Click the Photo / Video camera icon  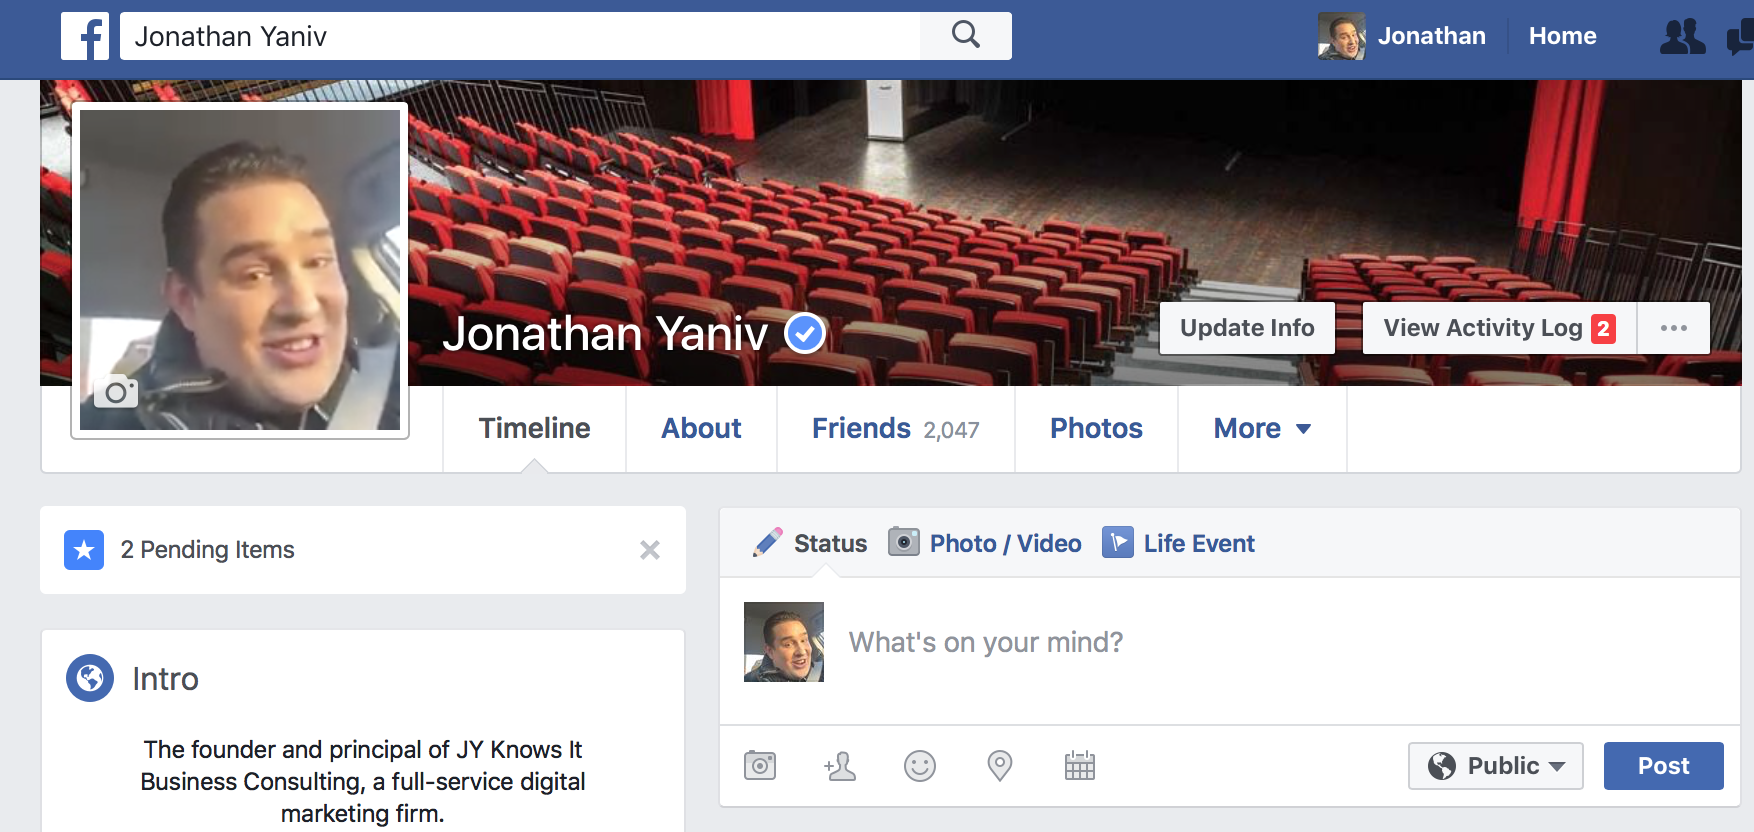(904, 542)
